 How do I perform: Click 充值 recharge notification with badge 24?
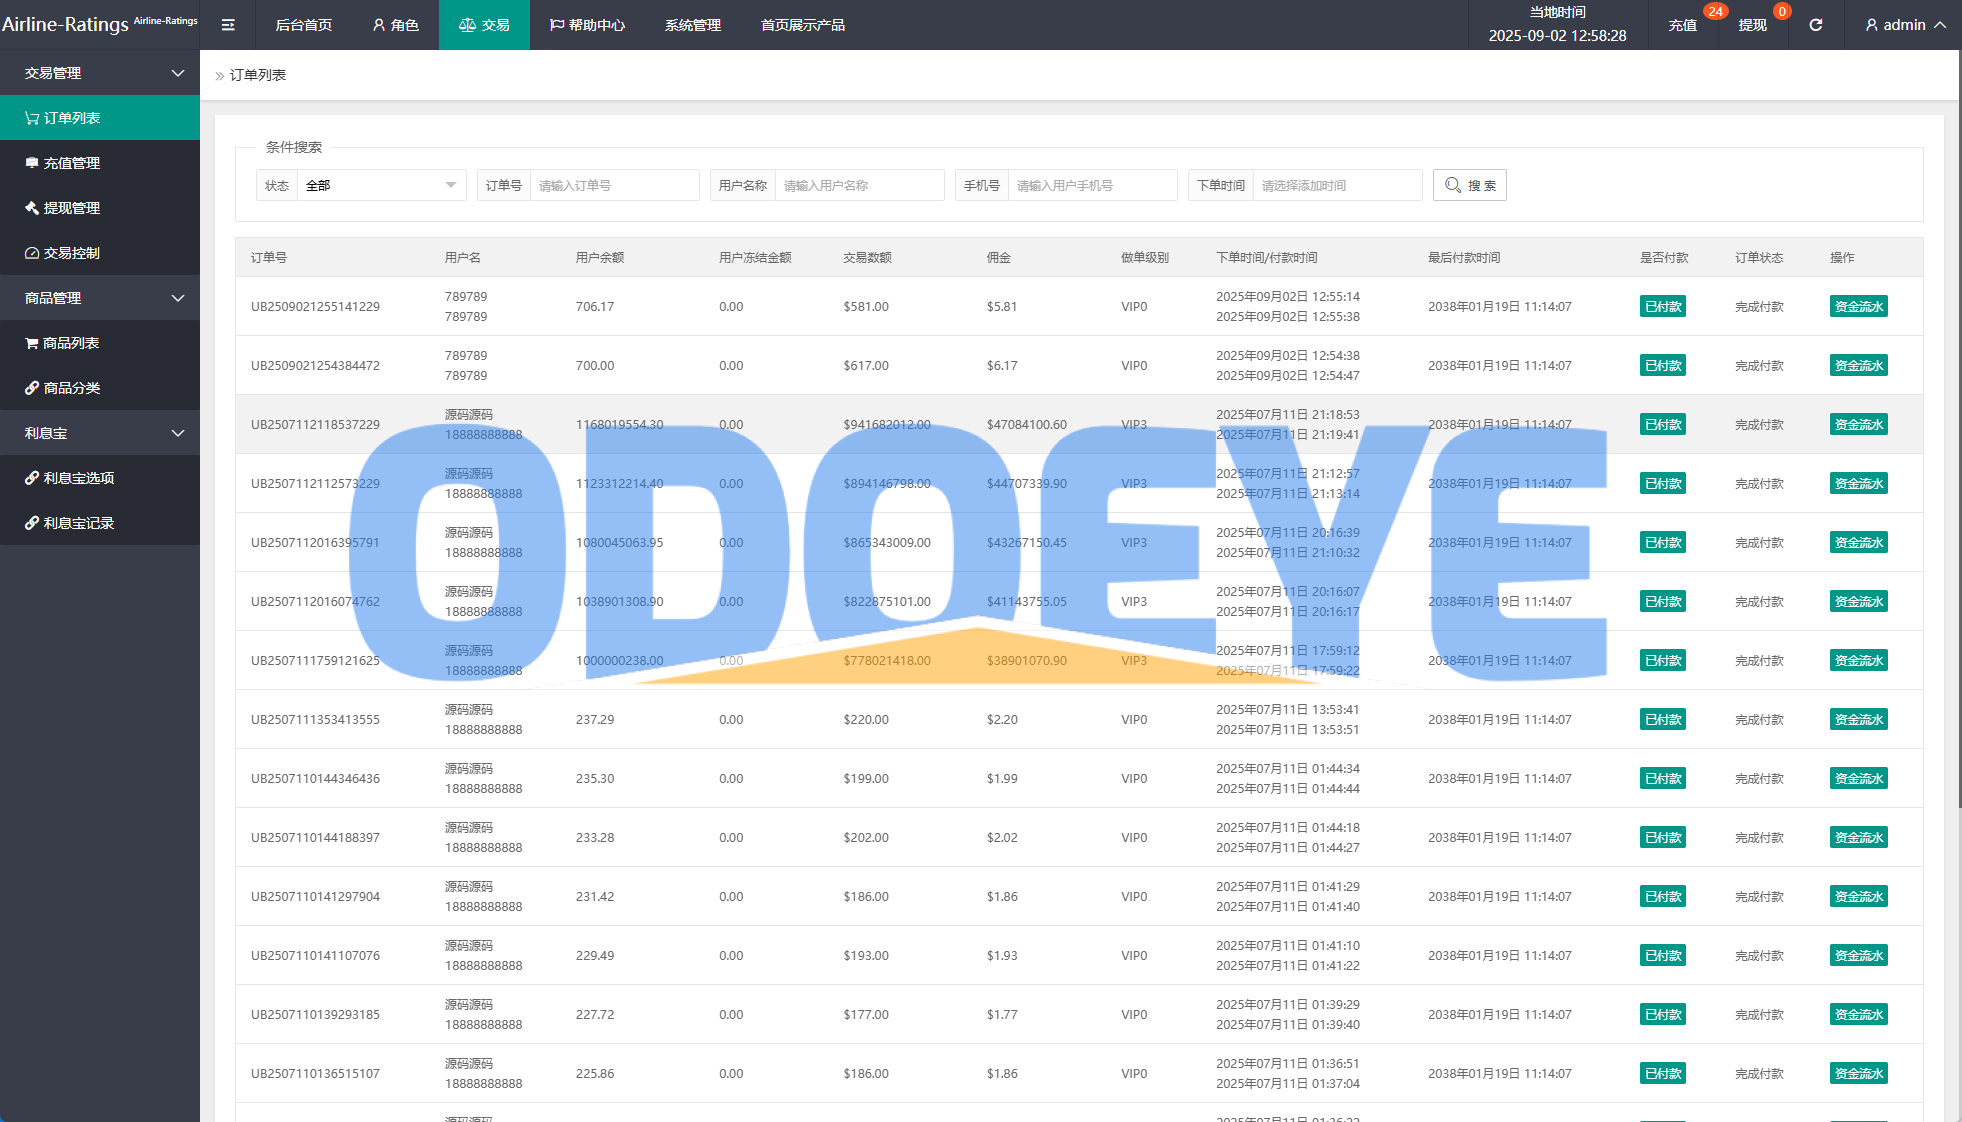coord(1683,25)
